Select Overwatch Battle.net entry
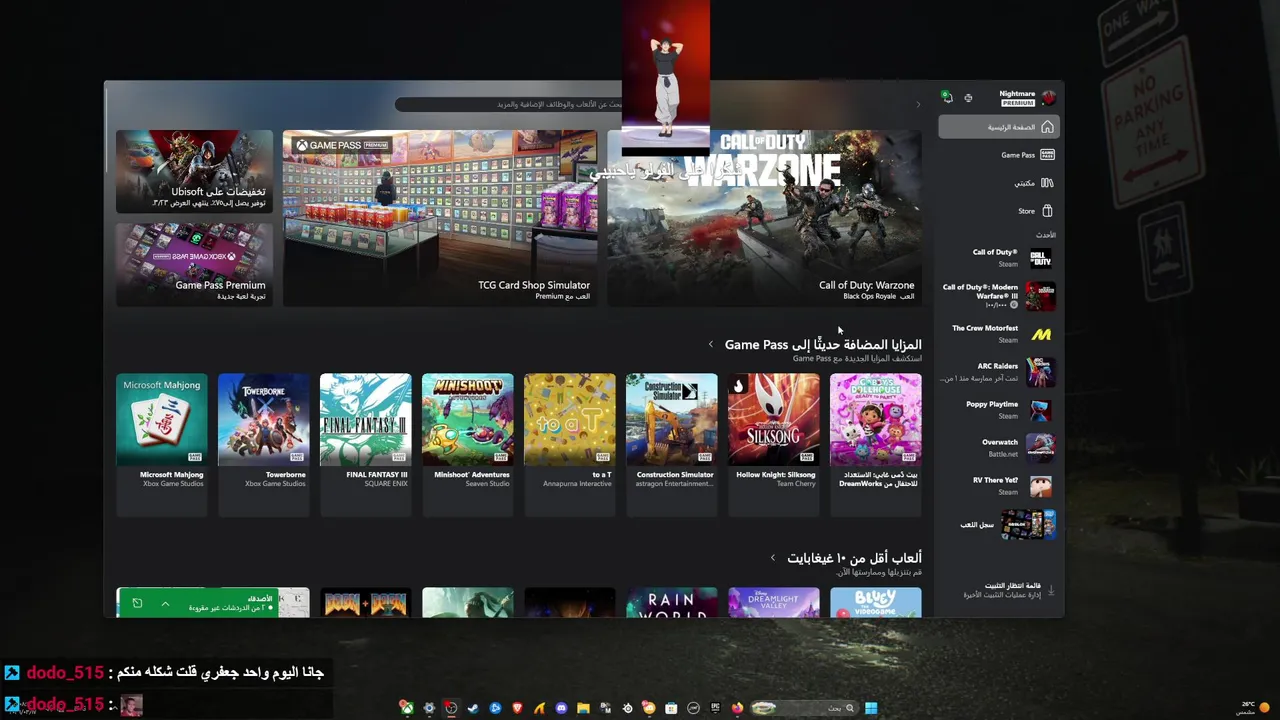Screen dimensions: 1280x720 [x=998, y=447]
